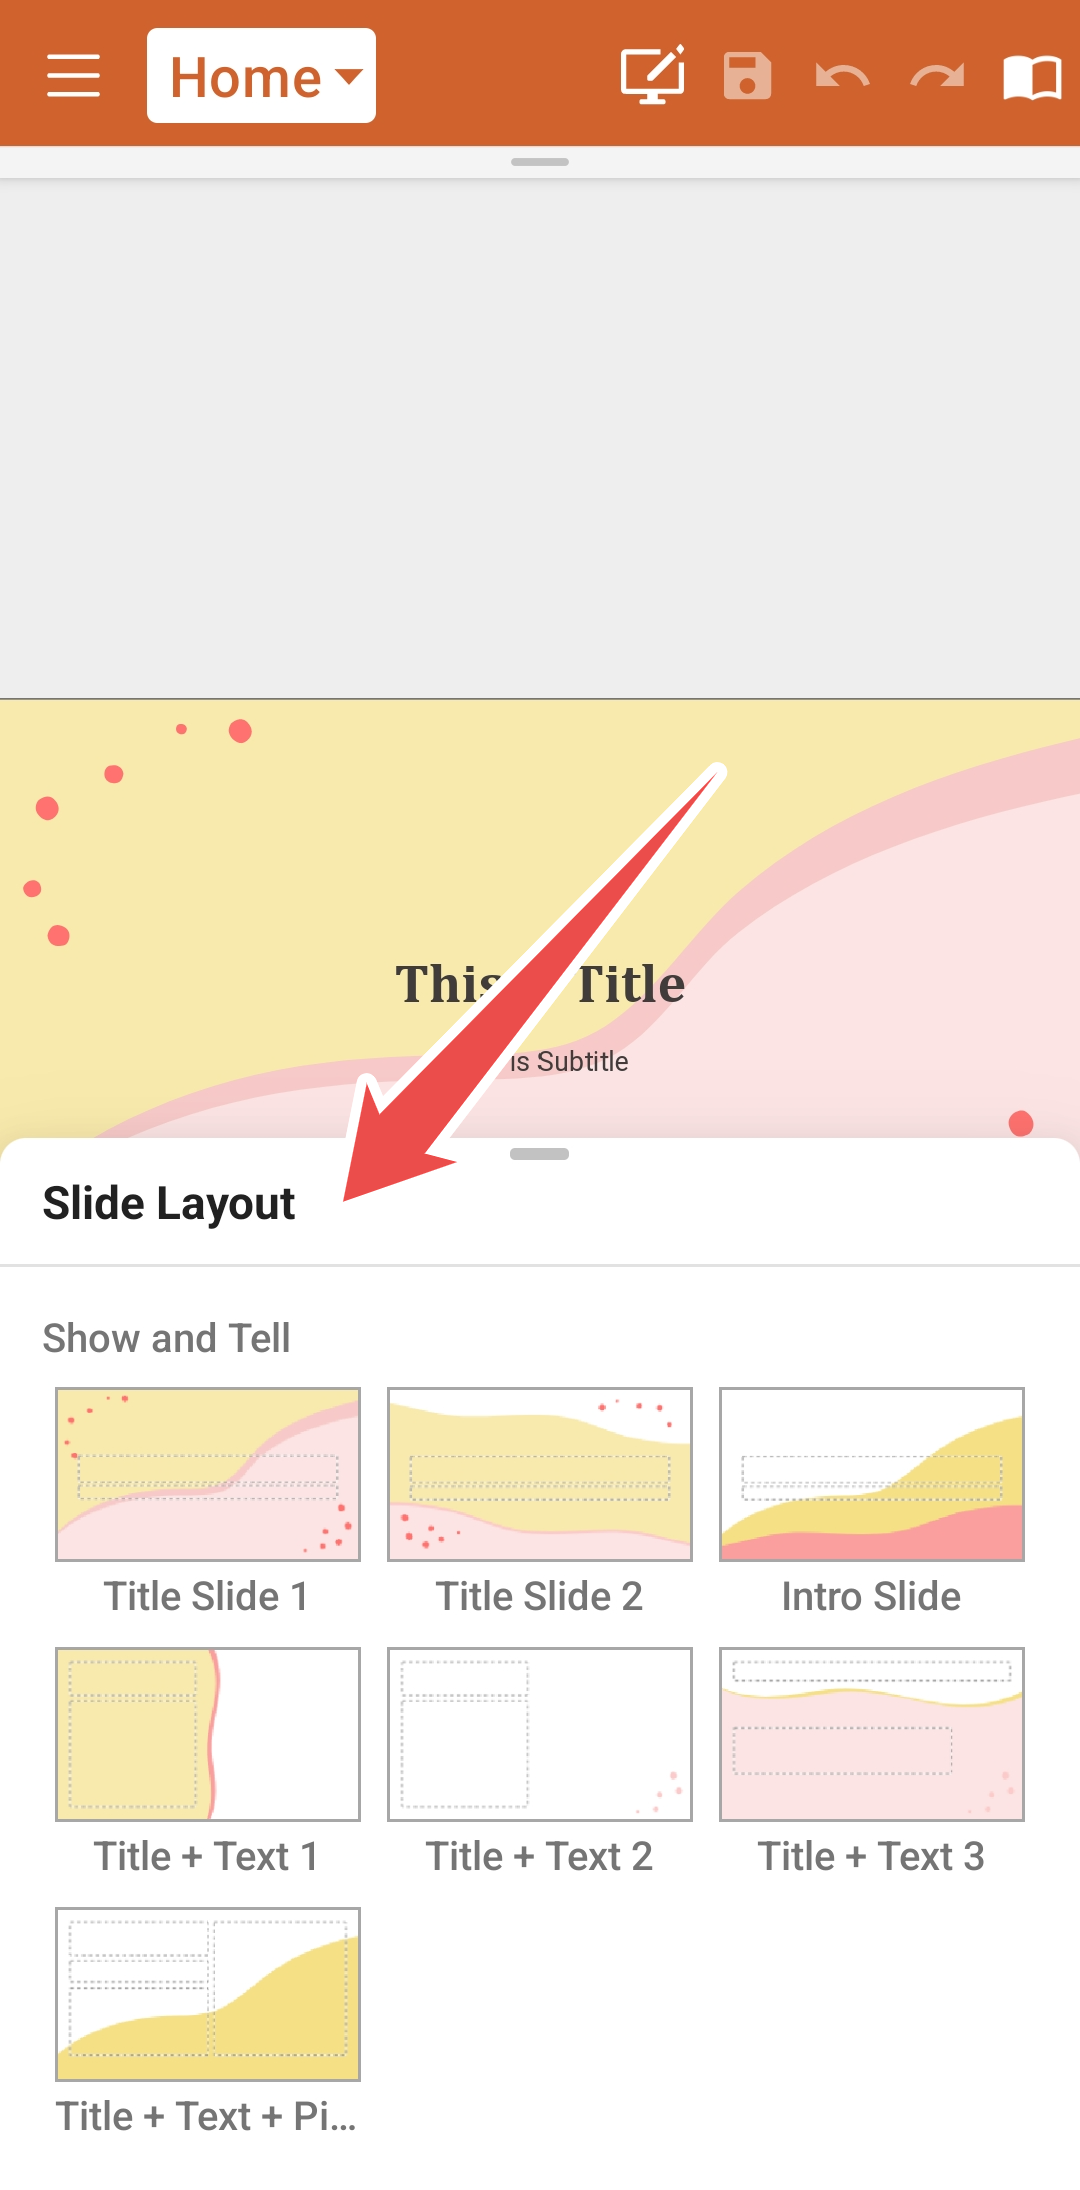Select the Title Slide 1 layout
Screen dimensions: 1080x2190
(x=208, y=1474)
